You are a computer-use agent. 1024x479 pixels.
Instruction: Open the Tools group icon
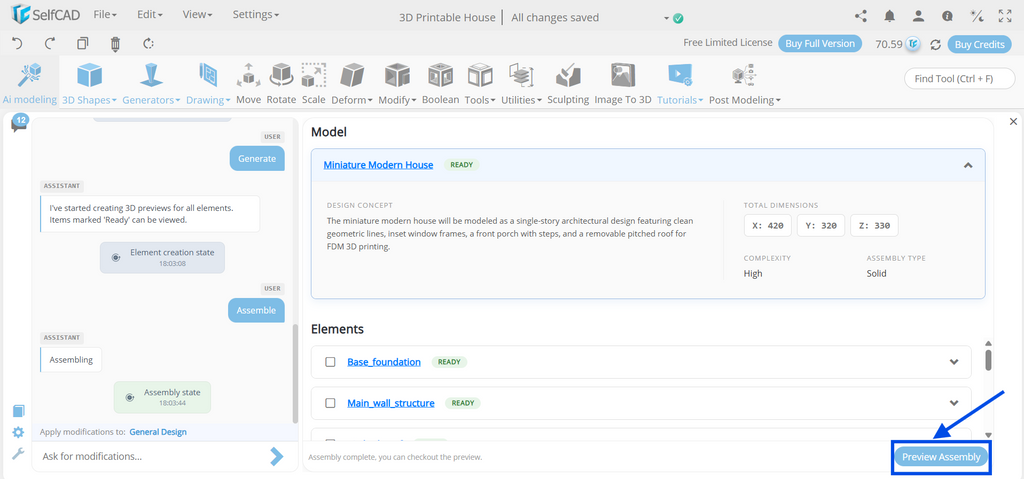pyautogui.click(x=480, y=76)
